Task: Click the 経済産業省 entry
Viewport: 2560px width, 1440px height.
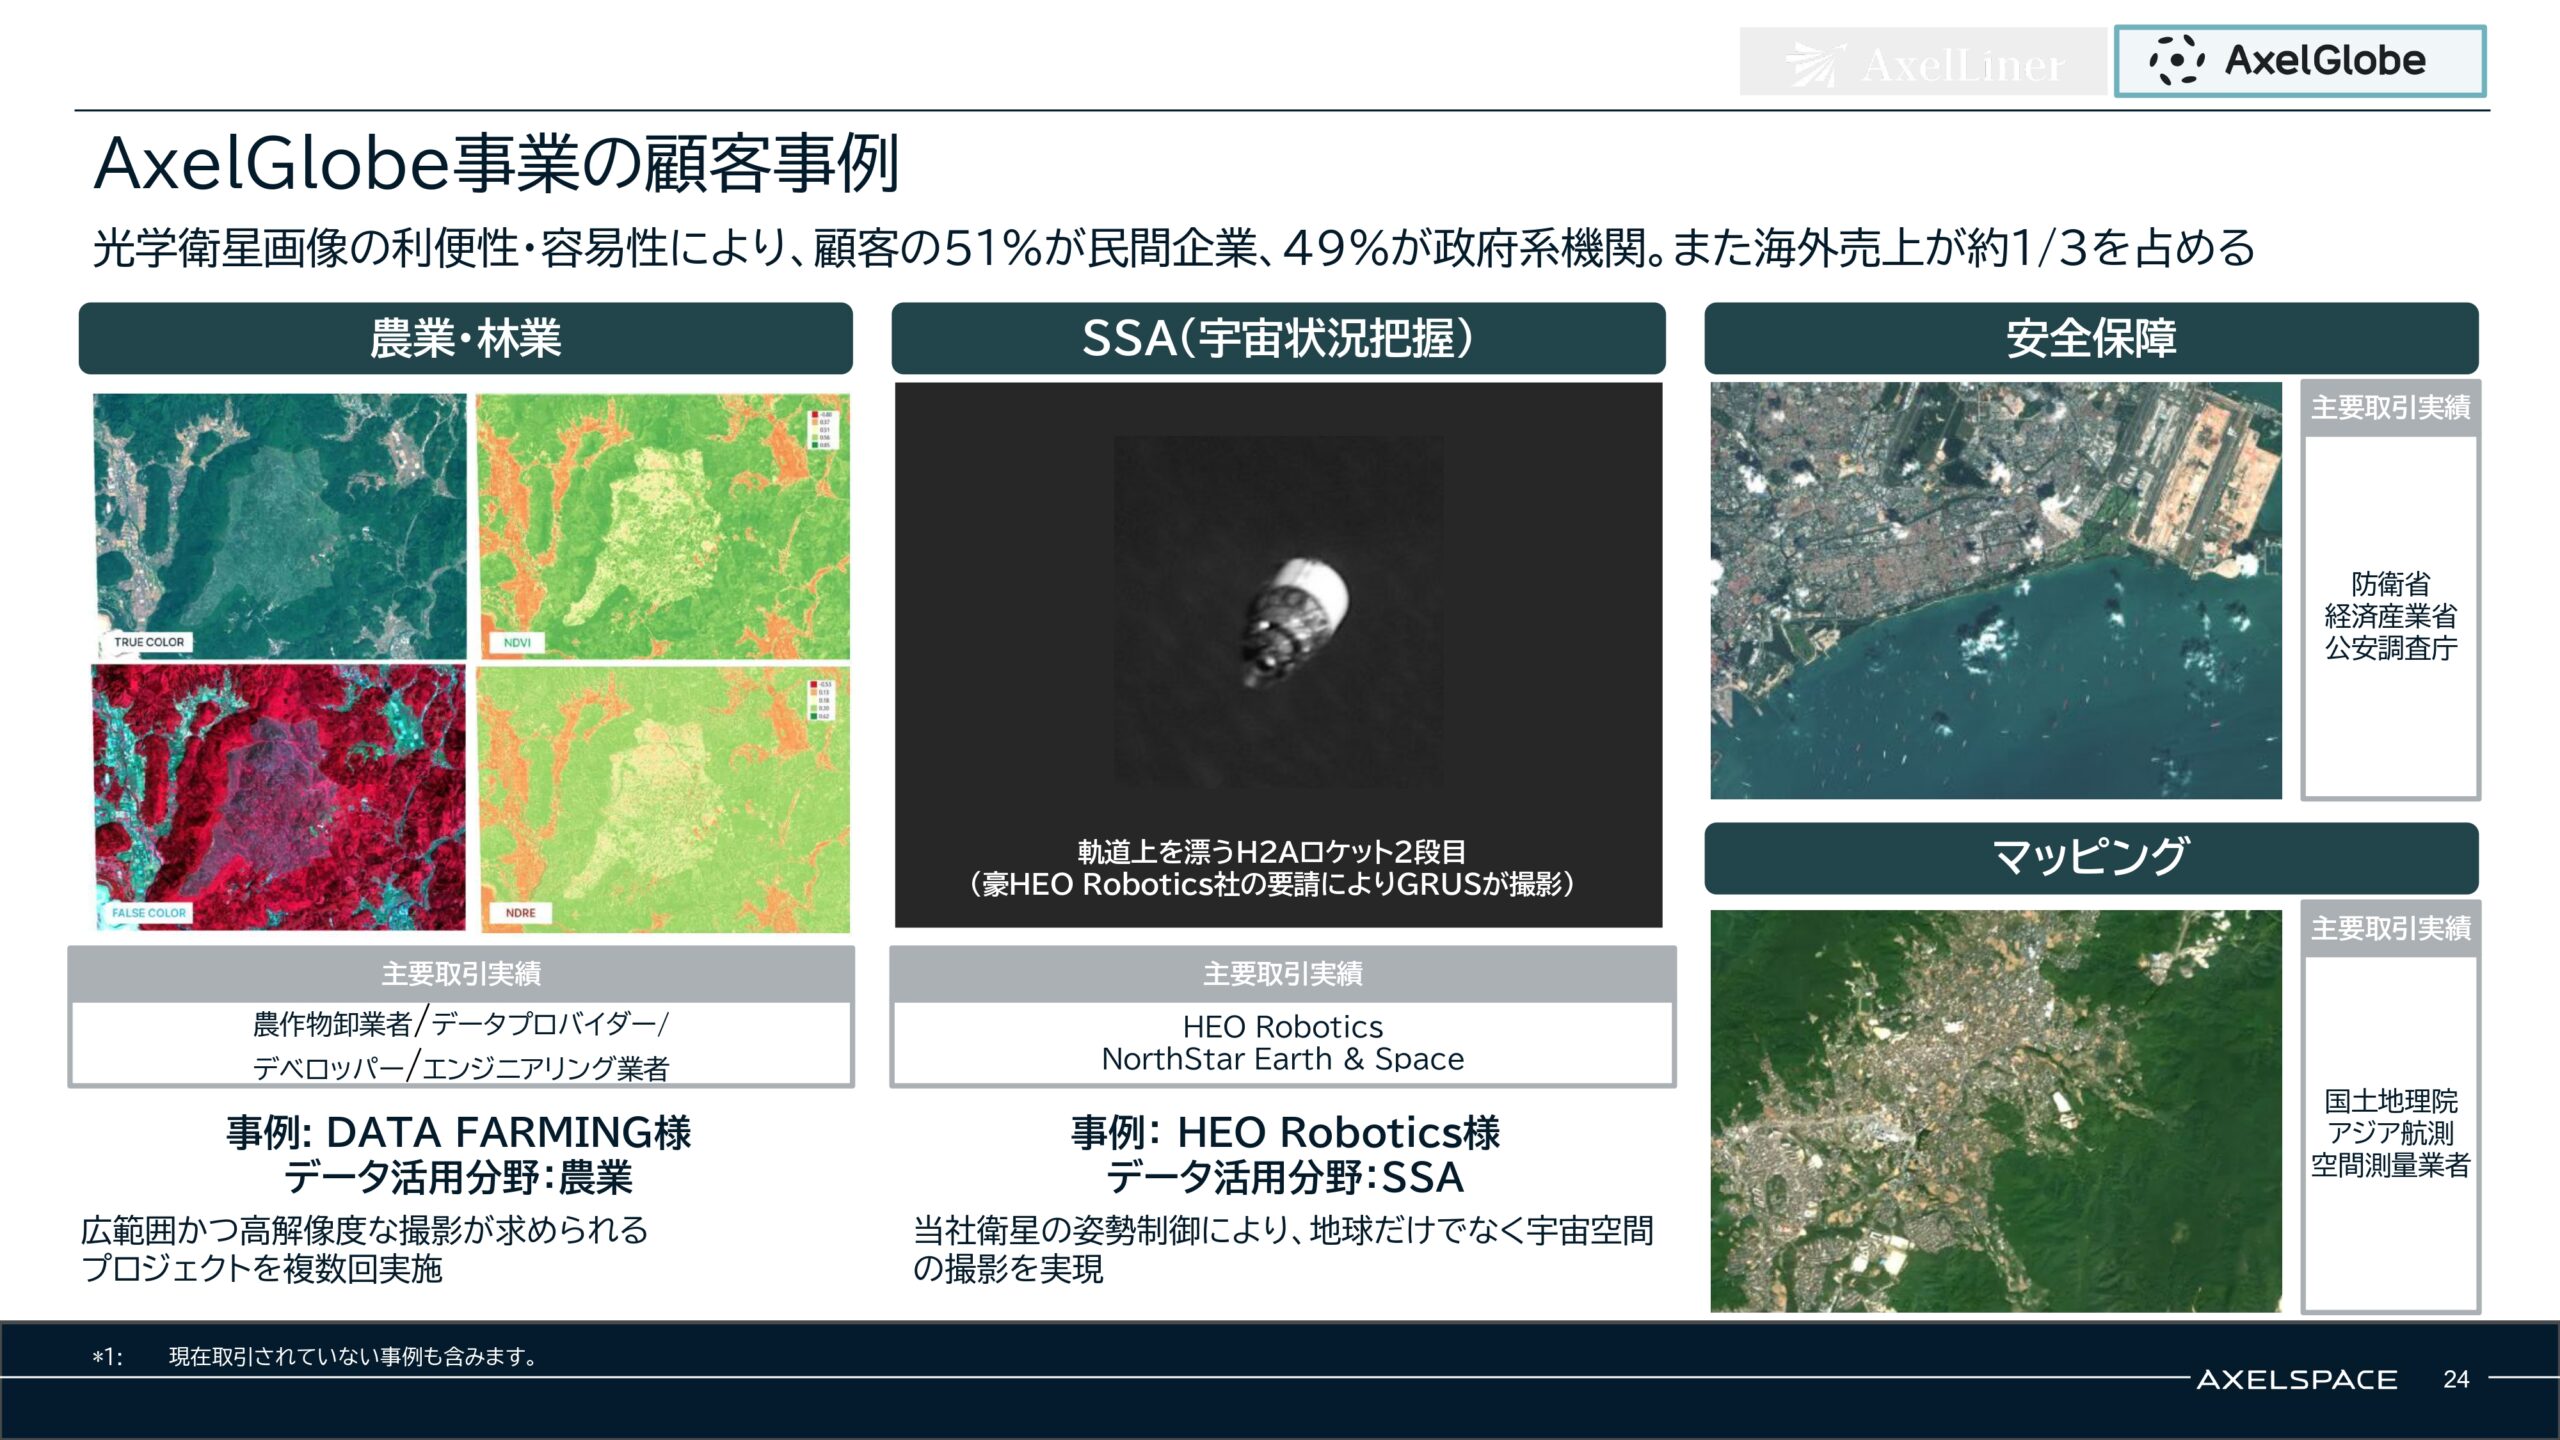Action: (2391, 616)
